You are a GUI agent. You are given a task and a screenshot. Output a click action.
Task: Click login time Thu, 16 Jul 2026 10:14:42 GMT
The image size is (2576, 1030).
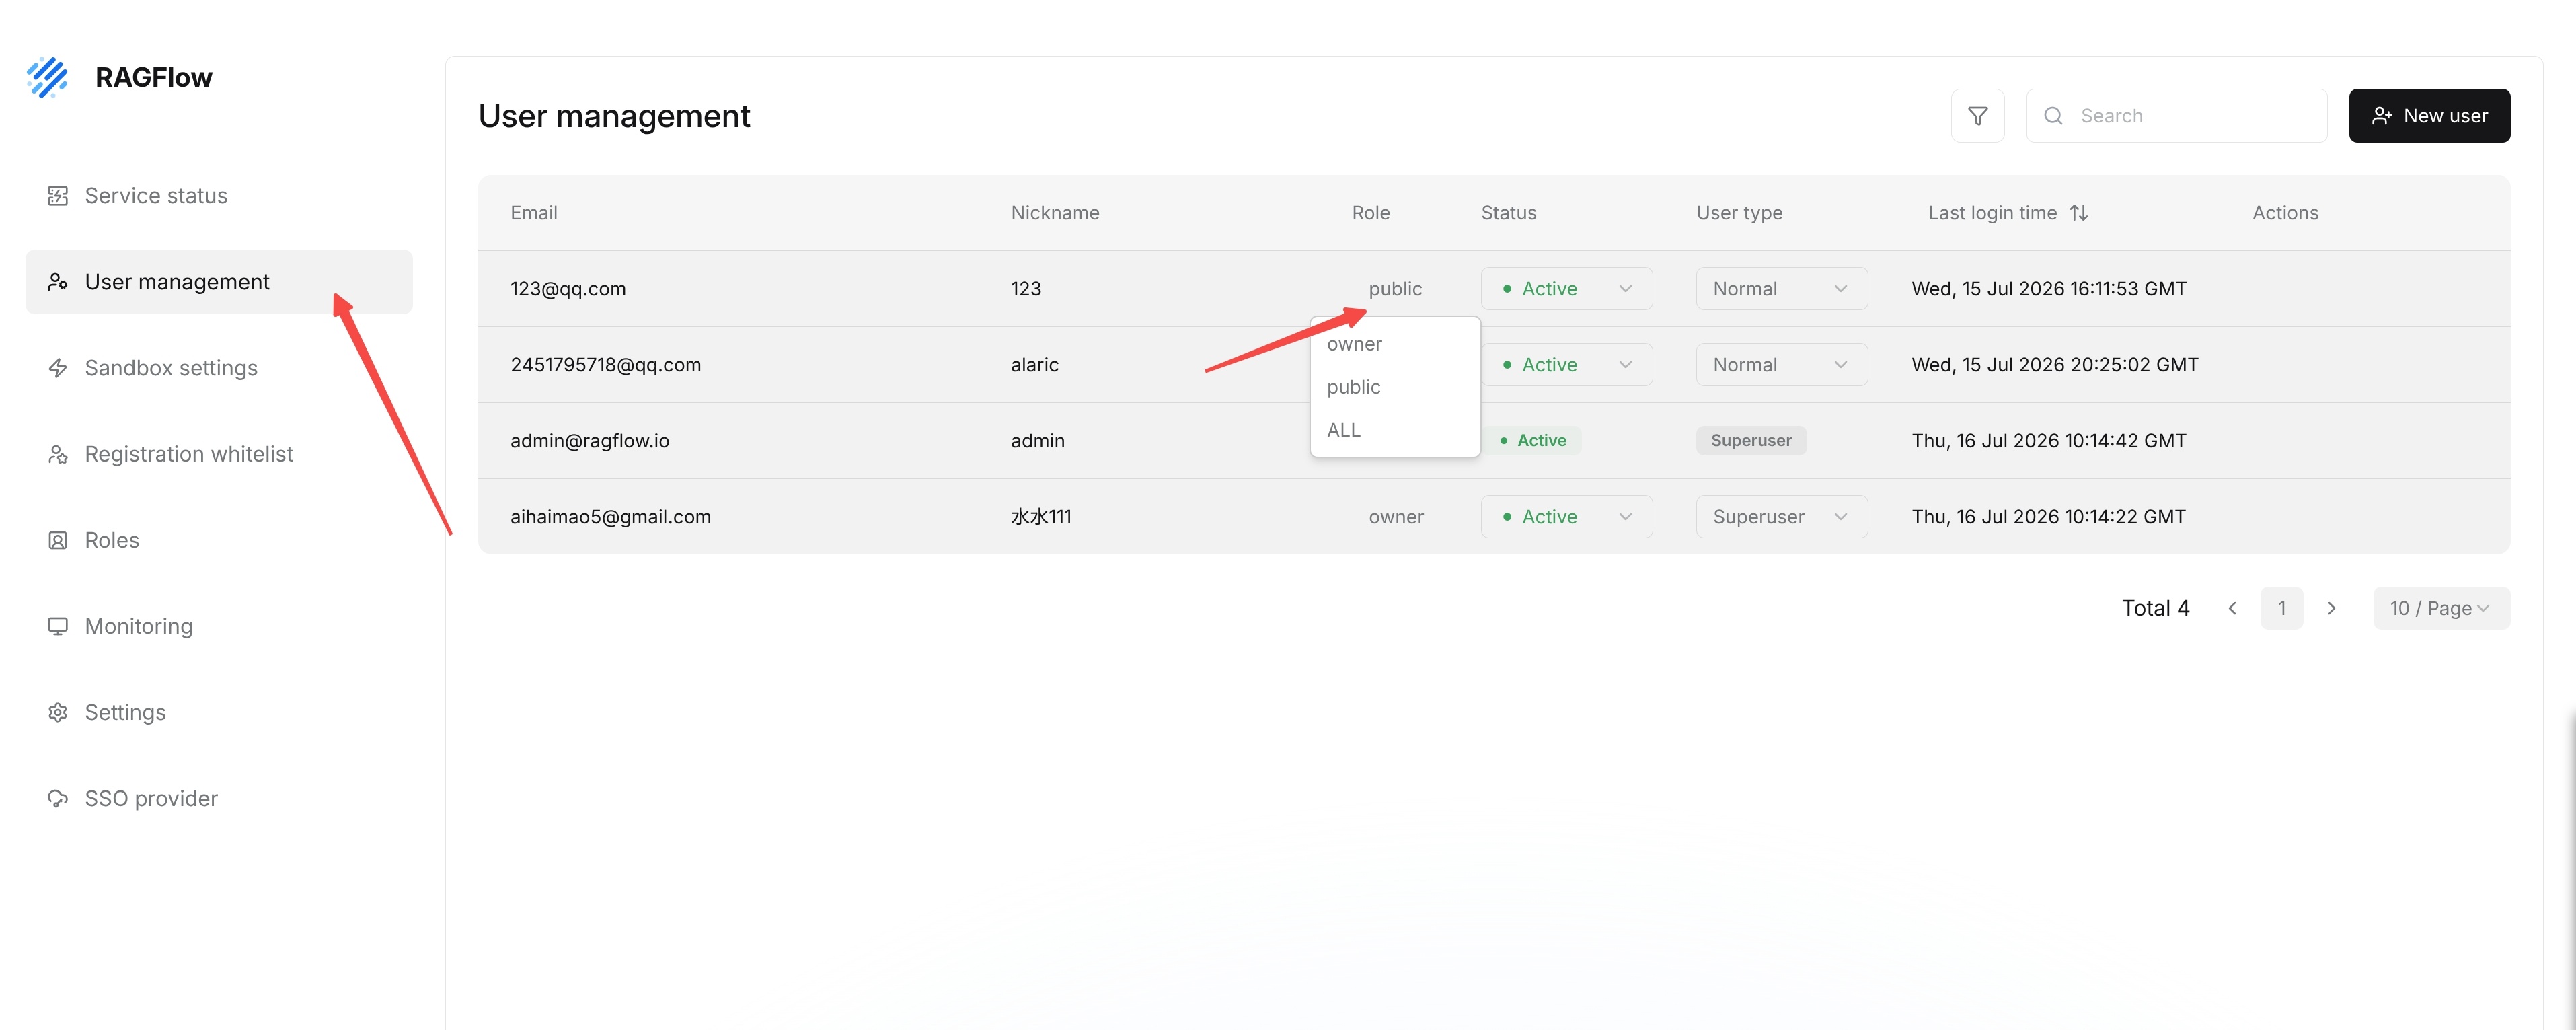(x=2049, y=441)
